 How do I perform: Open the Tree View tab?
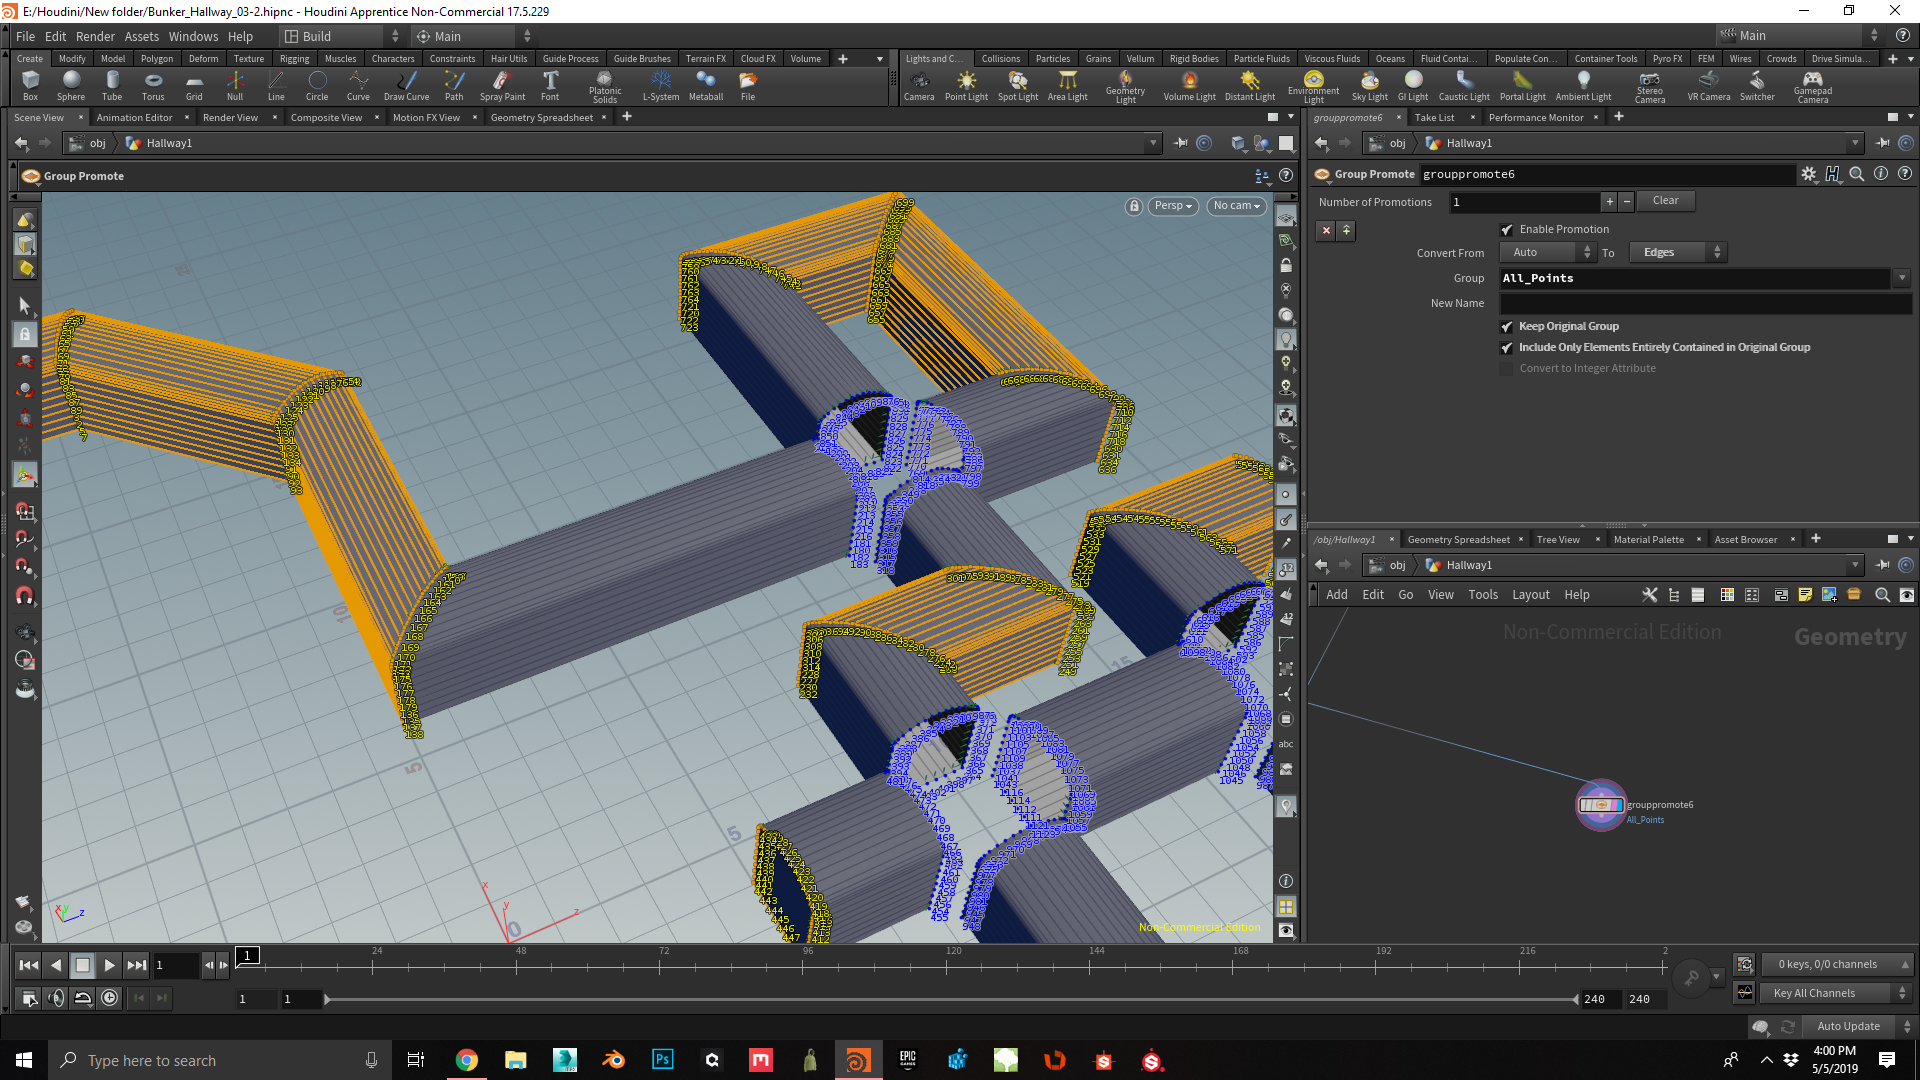coord(1558,539)
